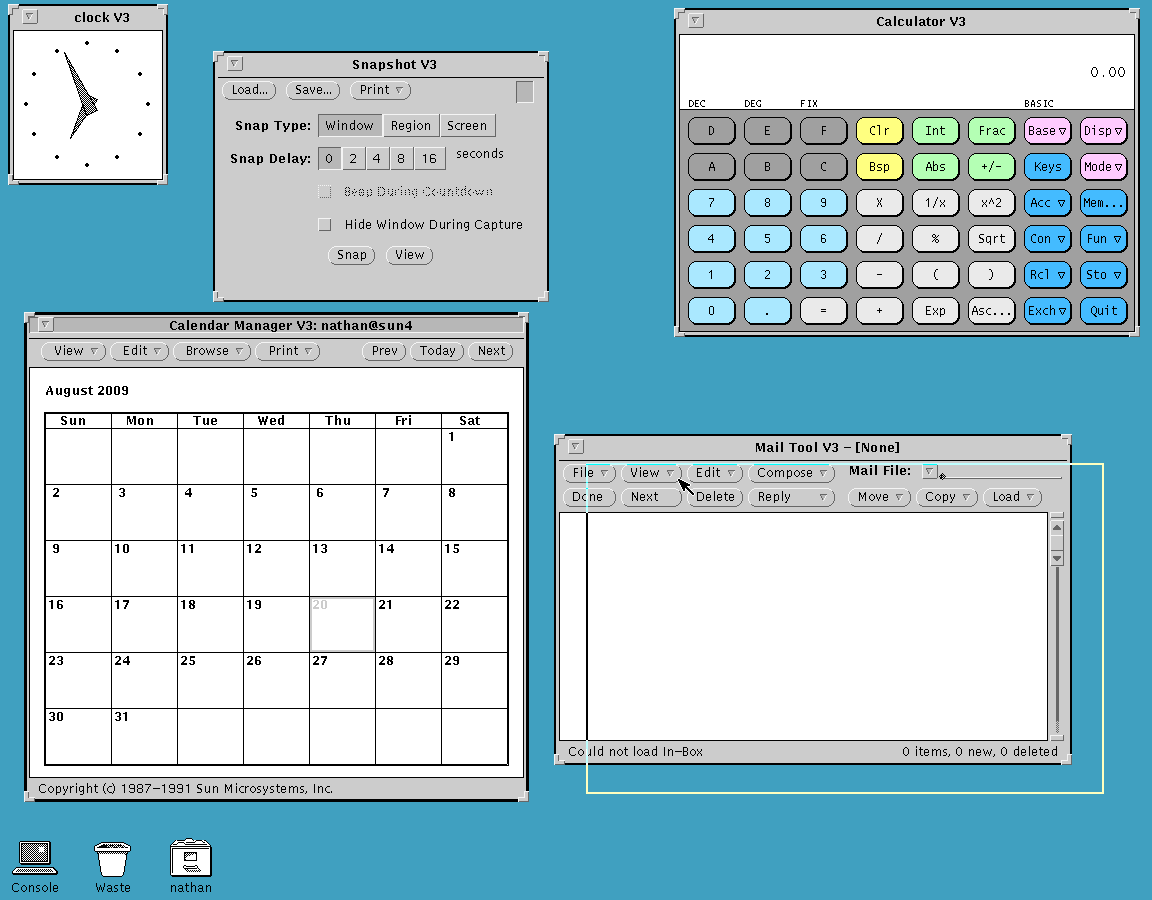
Task: Click the analog clock face
Action: click(86, 104)
